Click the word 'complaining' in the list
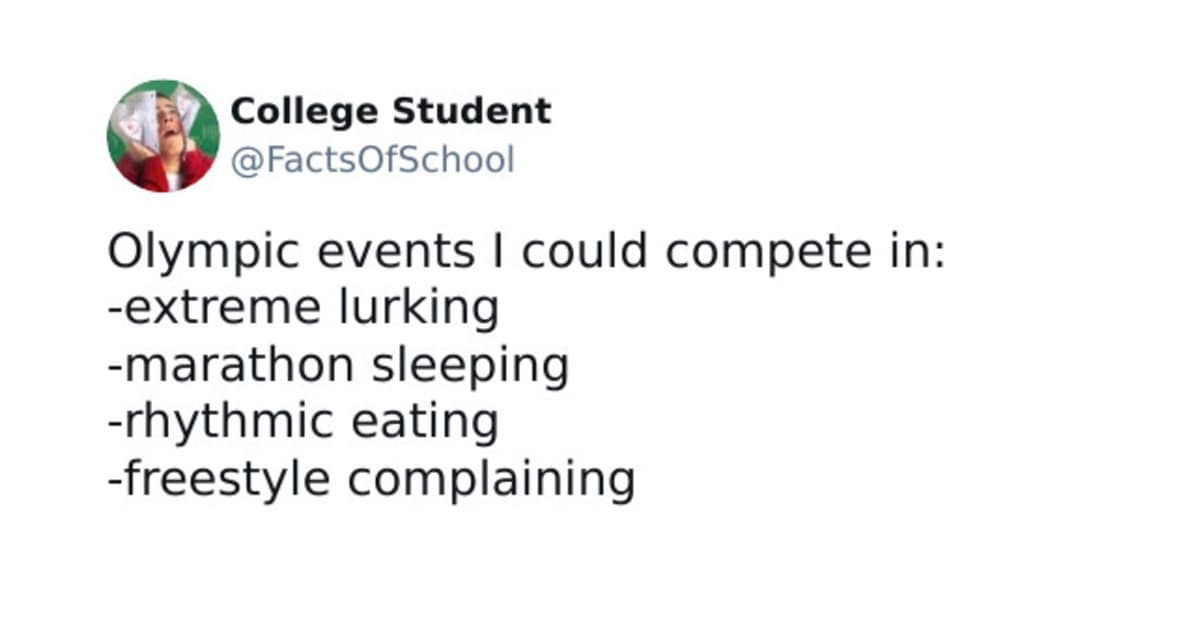This screenshot has height=628, width=1200. (x=491, y=480)
